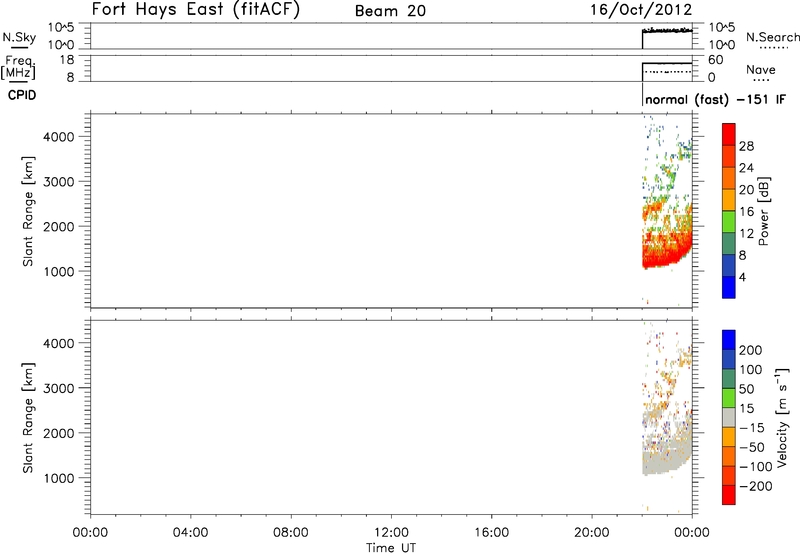This screenshot has width=800, height=554.
Task: Click the 'Time UT' axis title
Action: [x=391, y=548]
